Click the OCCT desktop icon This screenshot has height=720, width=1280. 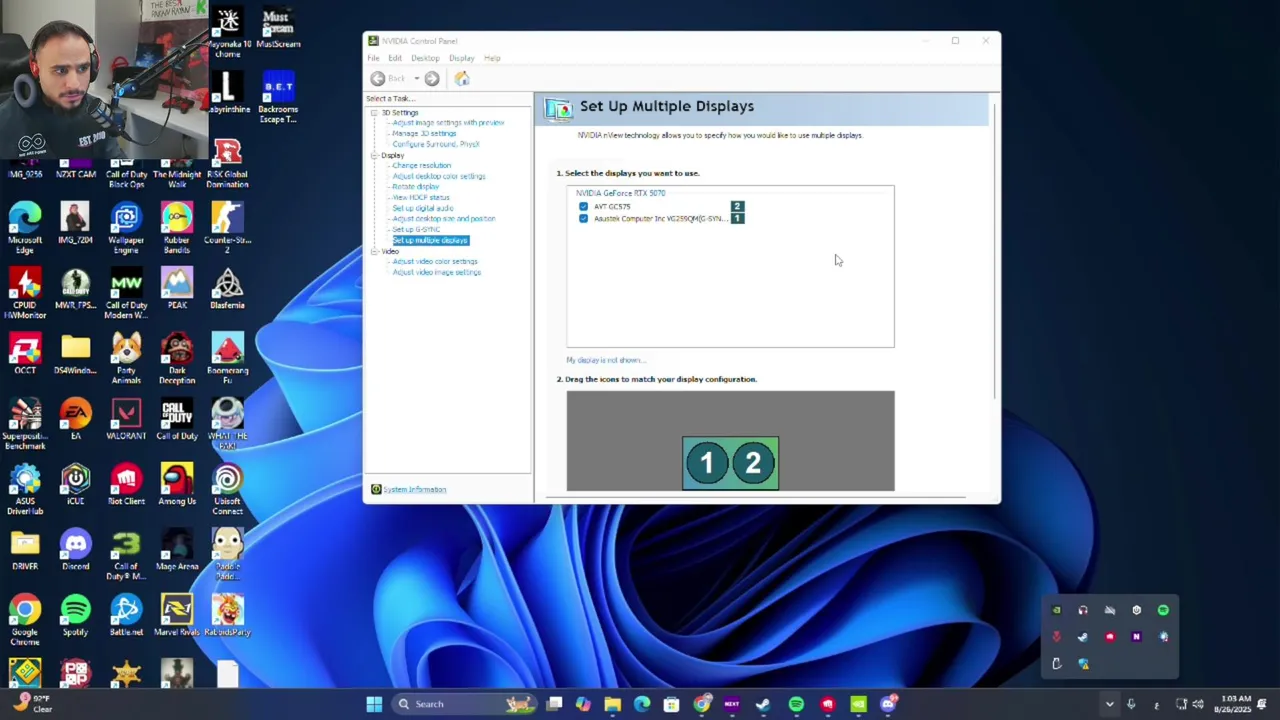pyautogui.click(x=25, y=355)
